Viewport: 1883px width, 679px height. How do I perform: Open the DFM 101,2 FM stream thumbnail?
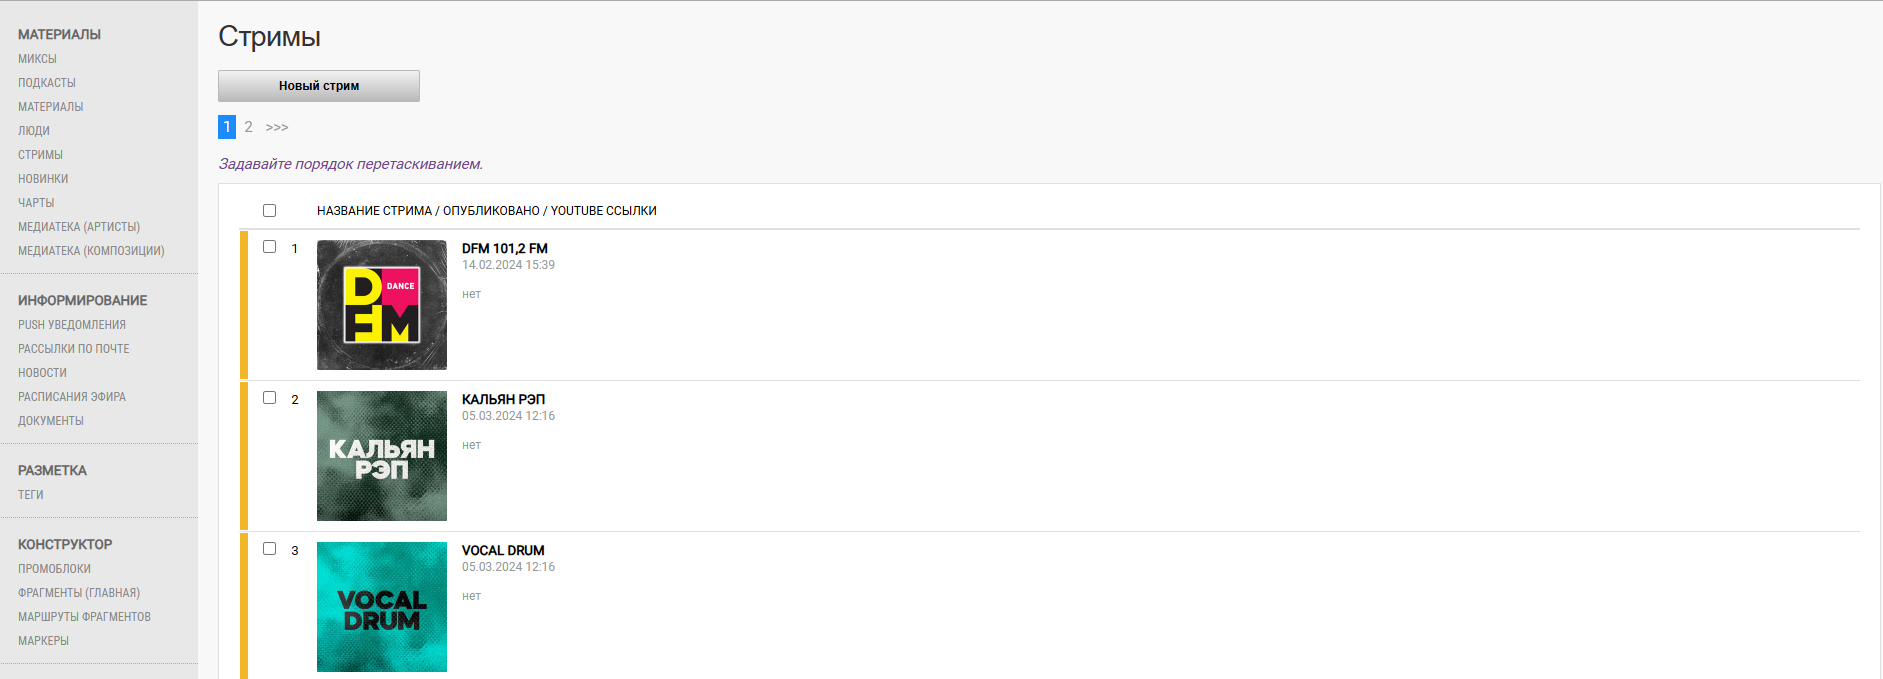point(382,305)
